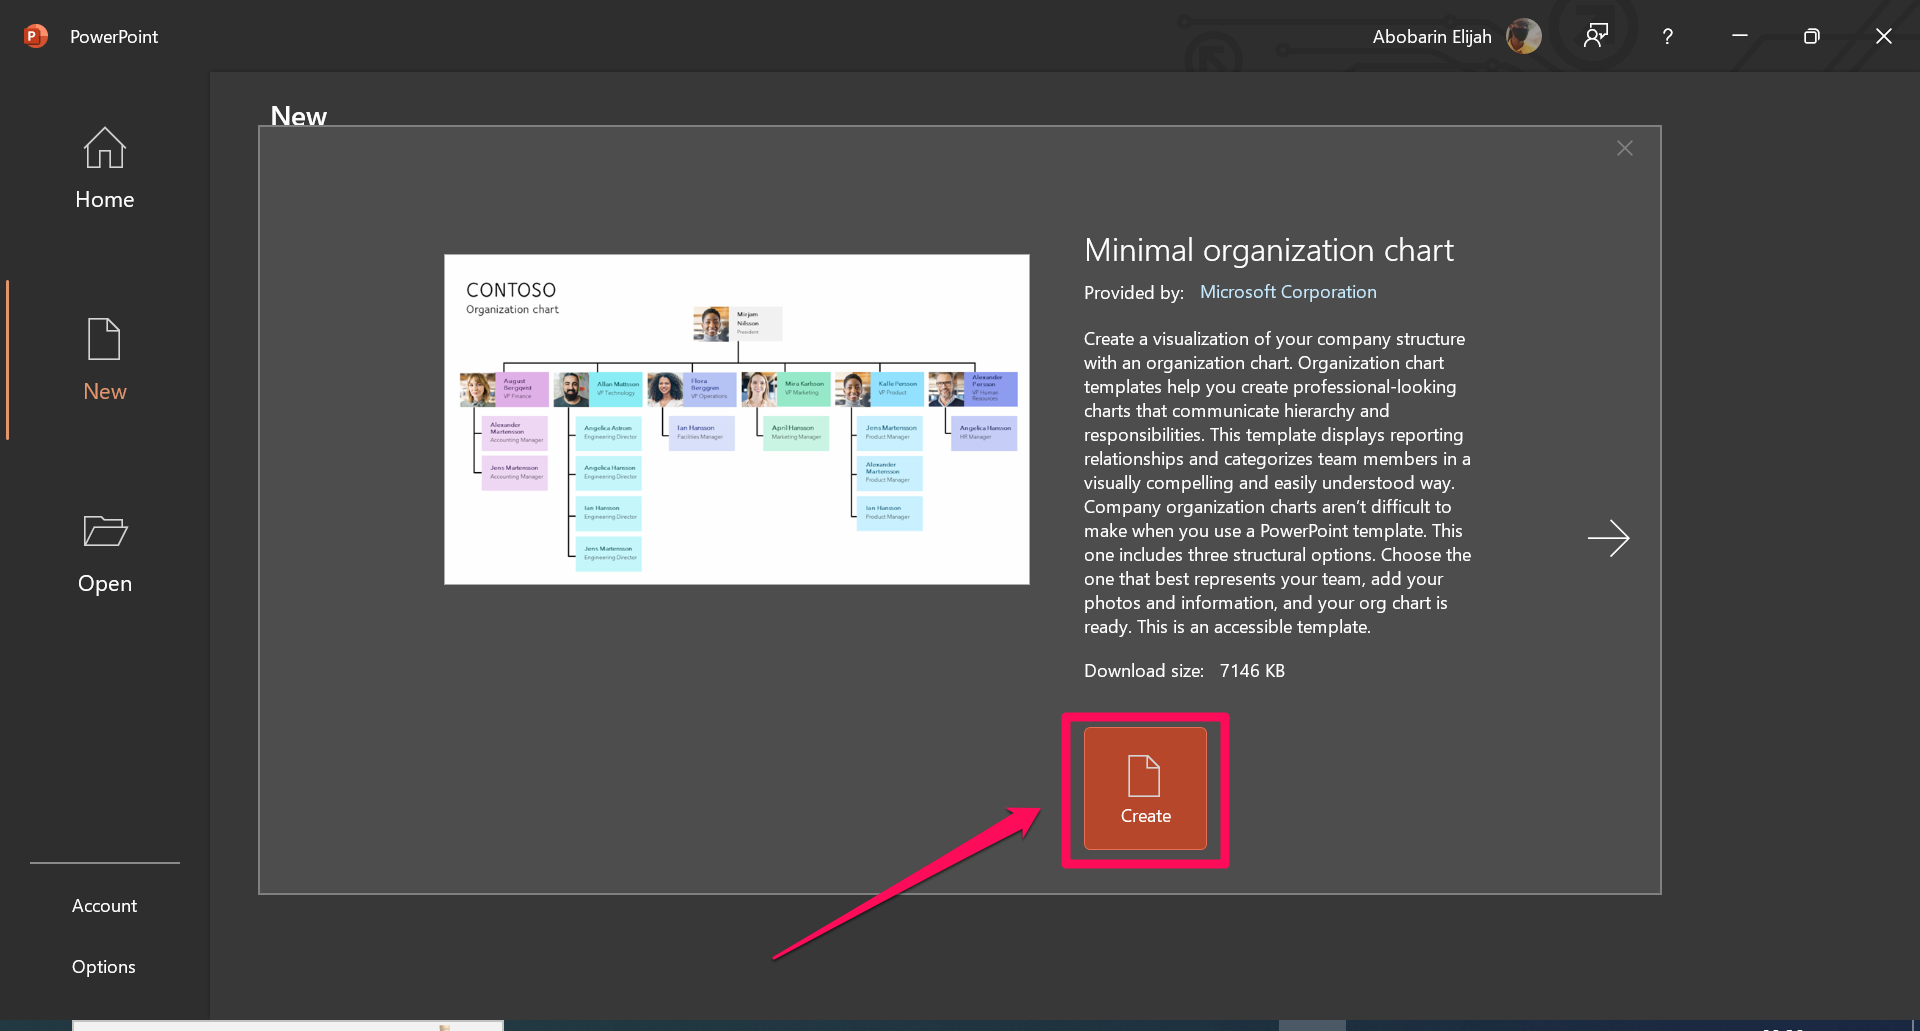Select the New tab in sidebar

[104, 360]
